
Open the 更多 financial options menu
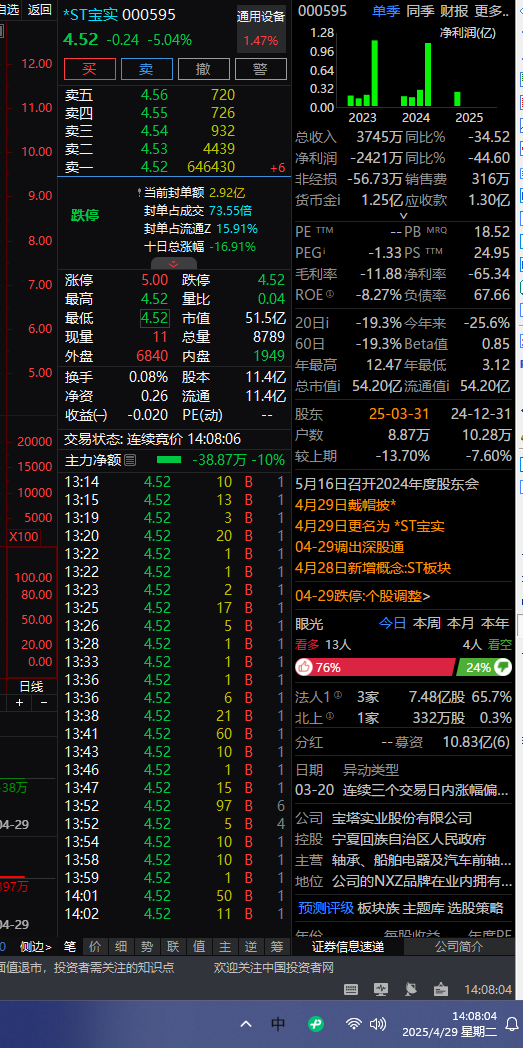click(x=491, y=11)
